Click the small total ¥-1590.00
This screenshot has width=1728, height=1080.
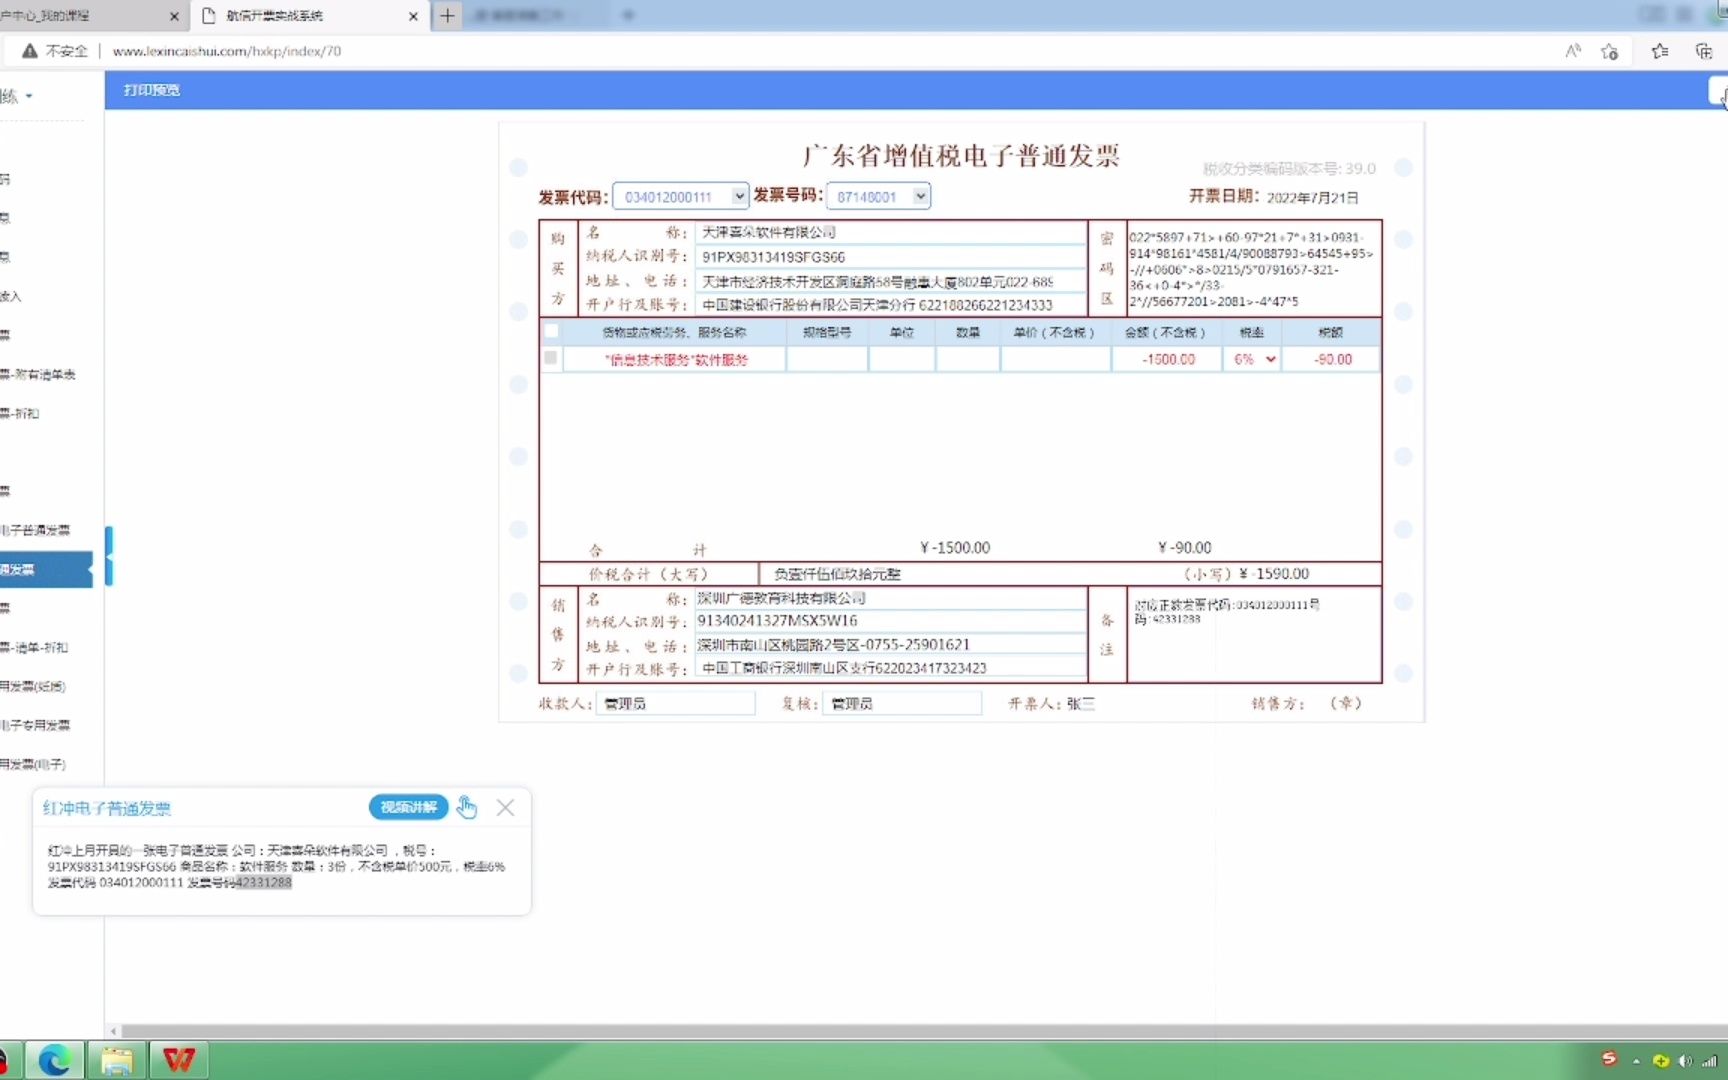pos(1273,574)
